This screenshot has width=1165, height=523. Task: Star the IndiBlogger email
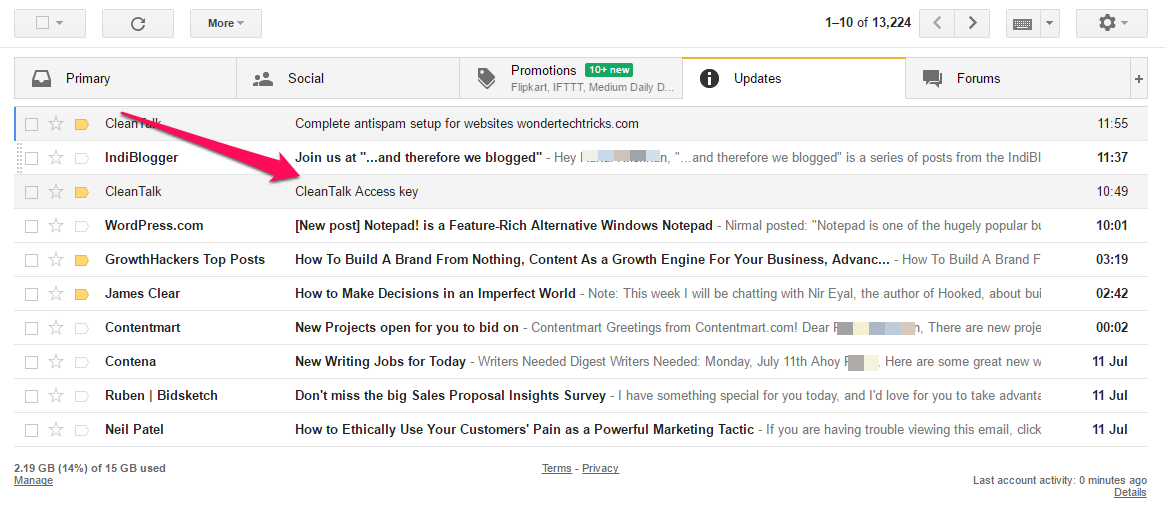[56, 157]
